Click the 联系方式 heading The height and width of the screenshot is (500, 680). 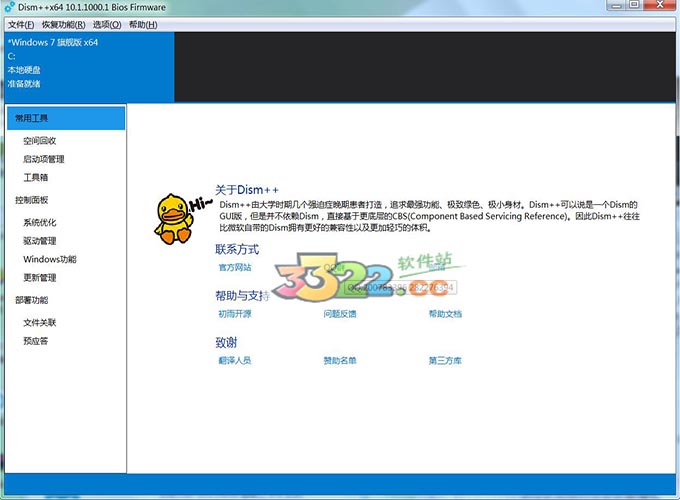pyautogui.click(x=237, y=249)
